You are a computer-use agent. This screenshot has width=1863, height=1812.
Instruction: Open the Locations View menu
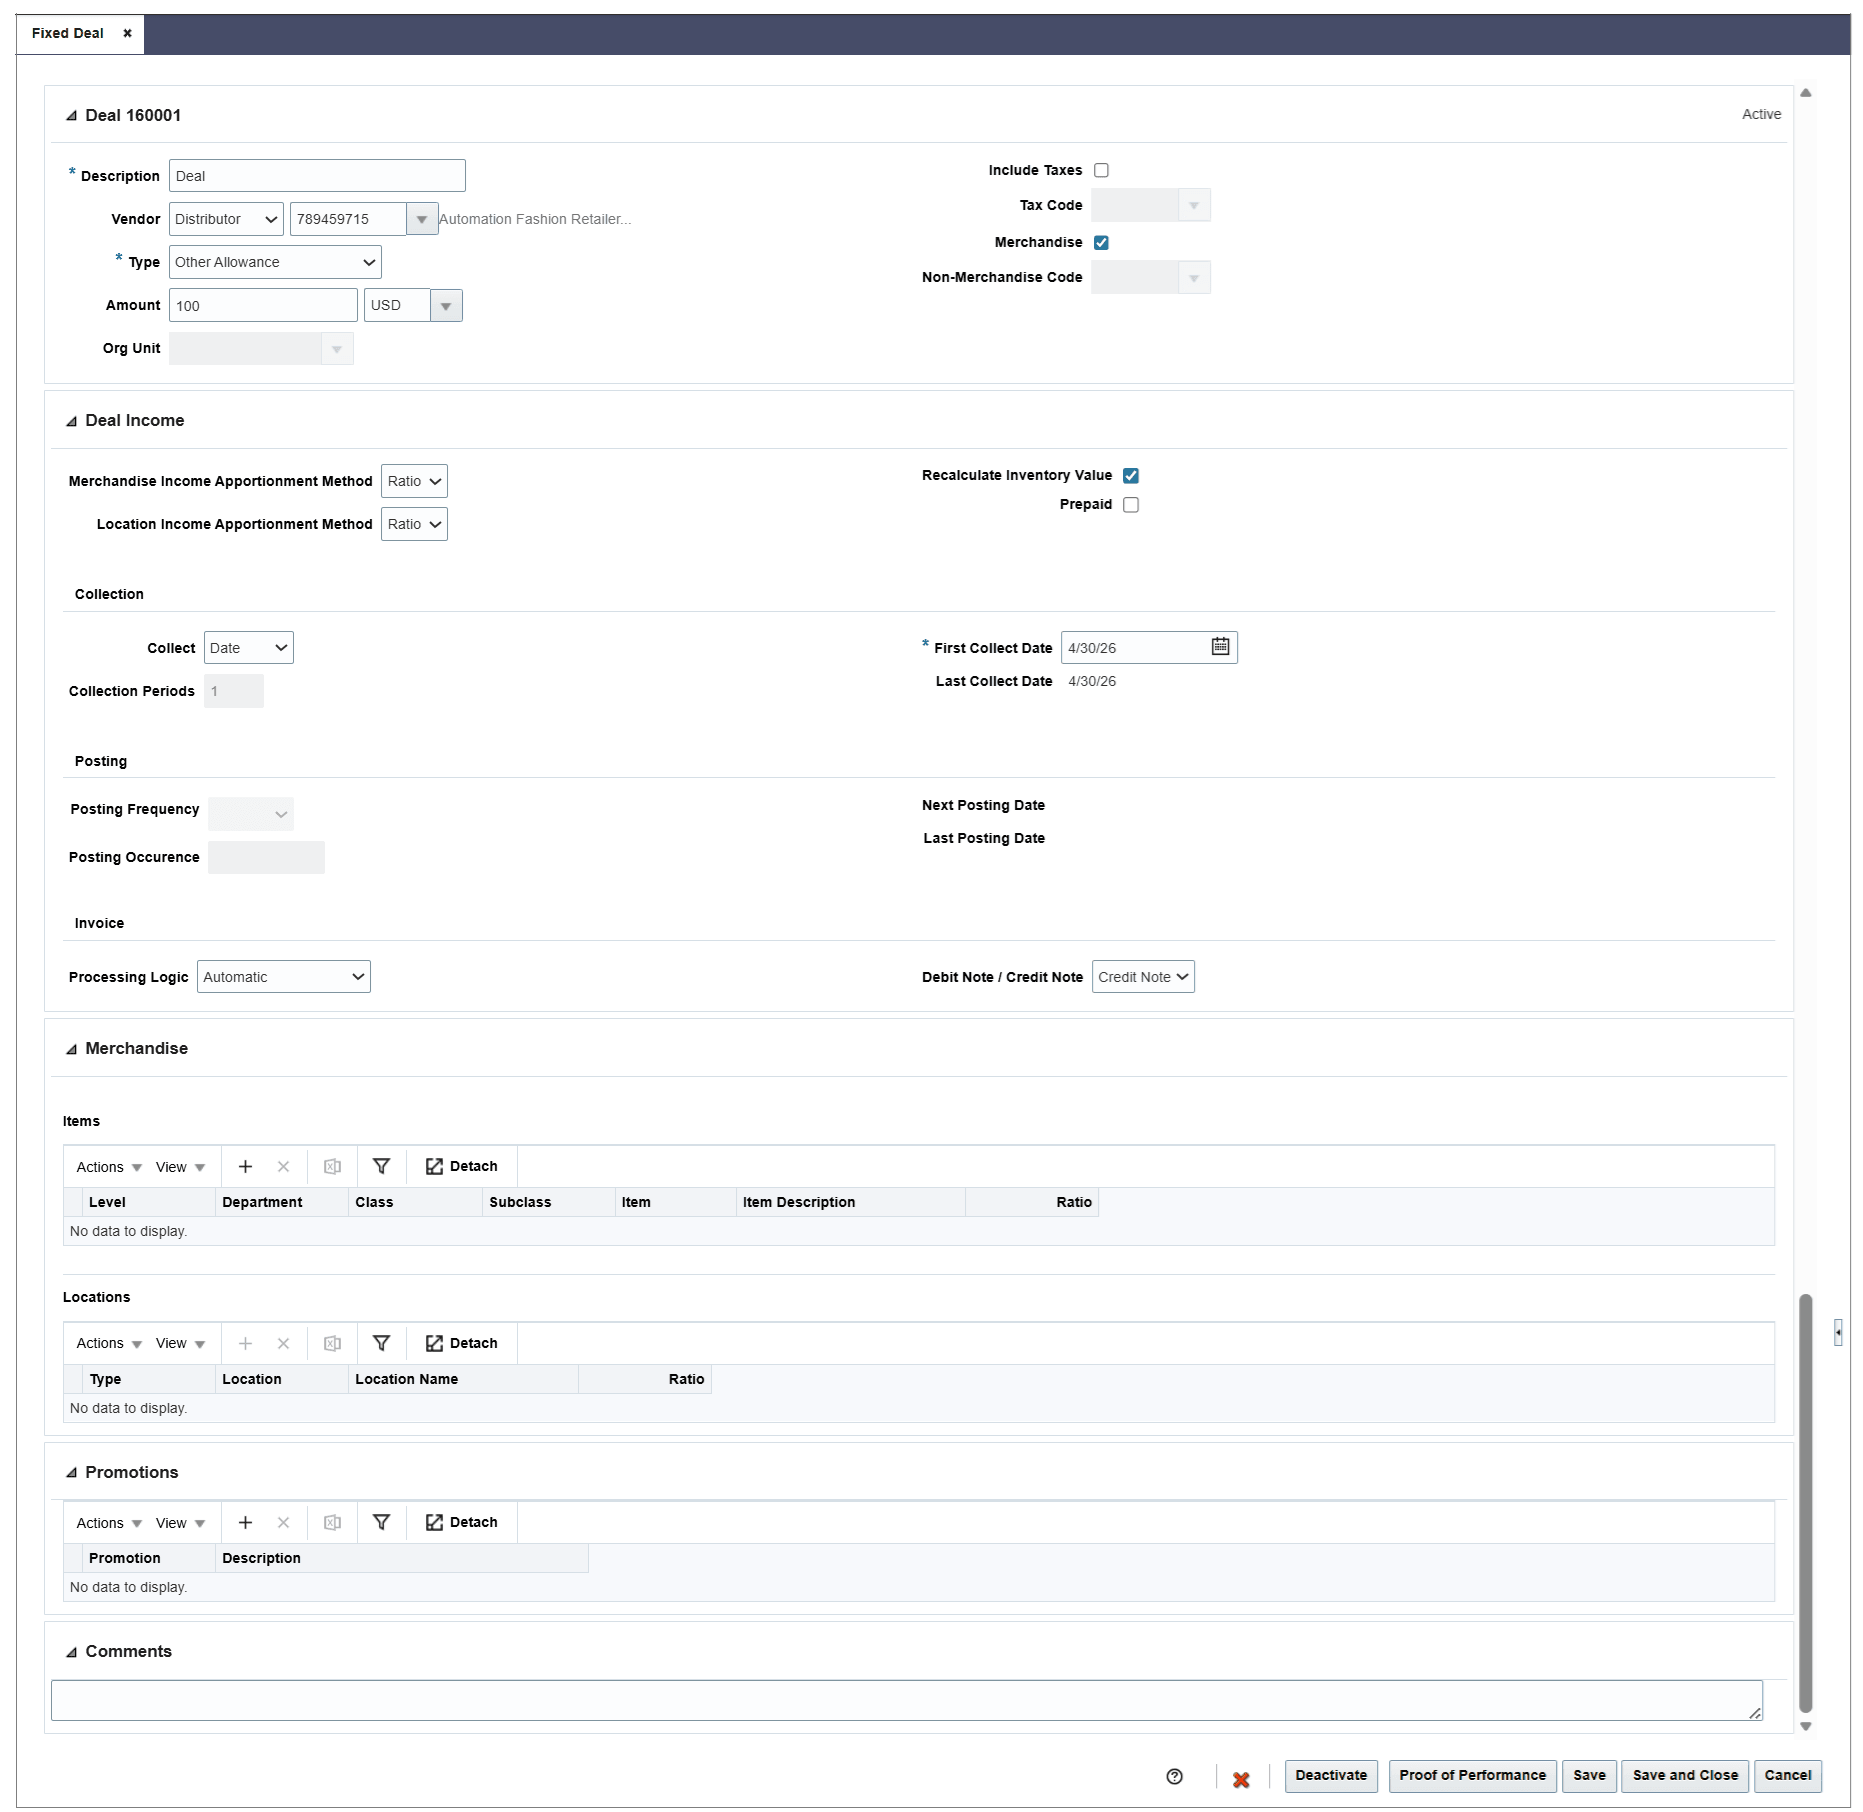[180, 1344]
